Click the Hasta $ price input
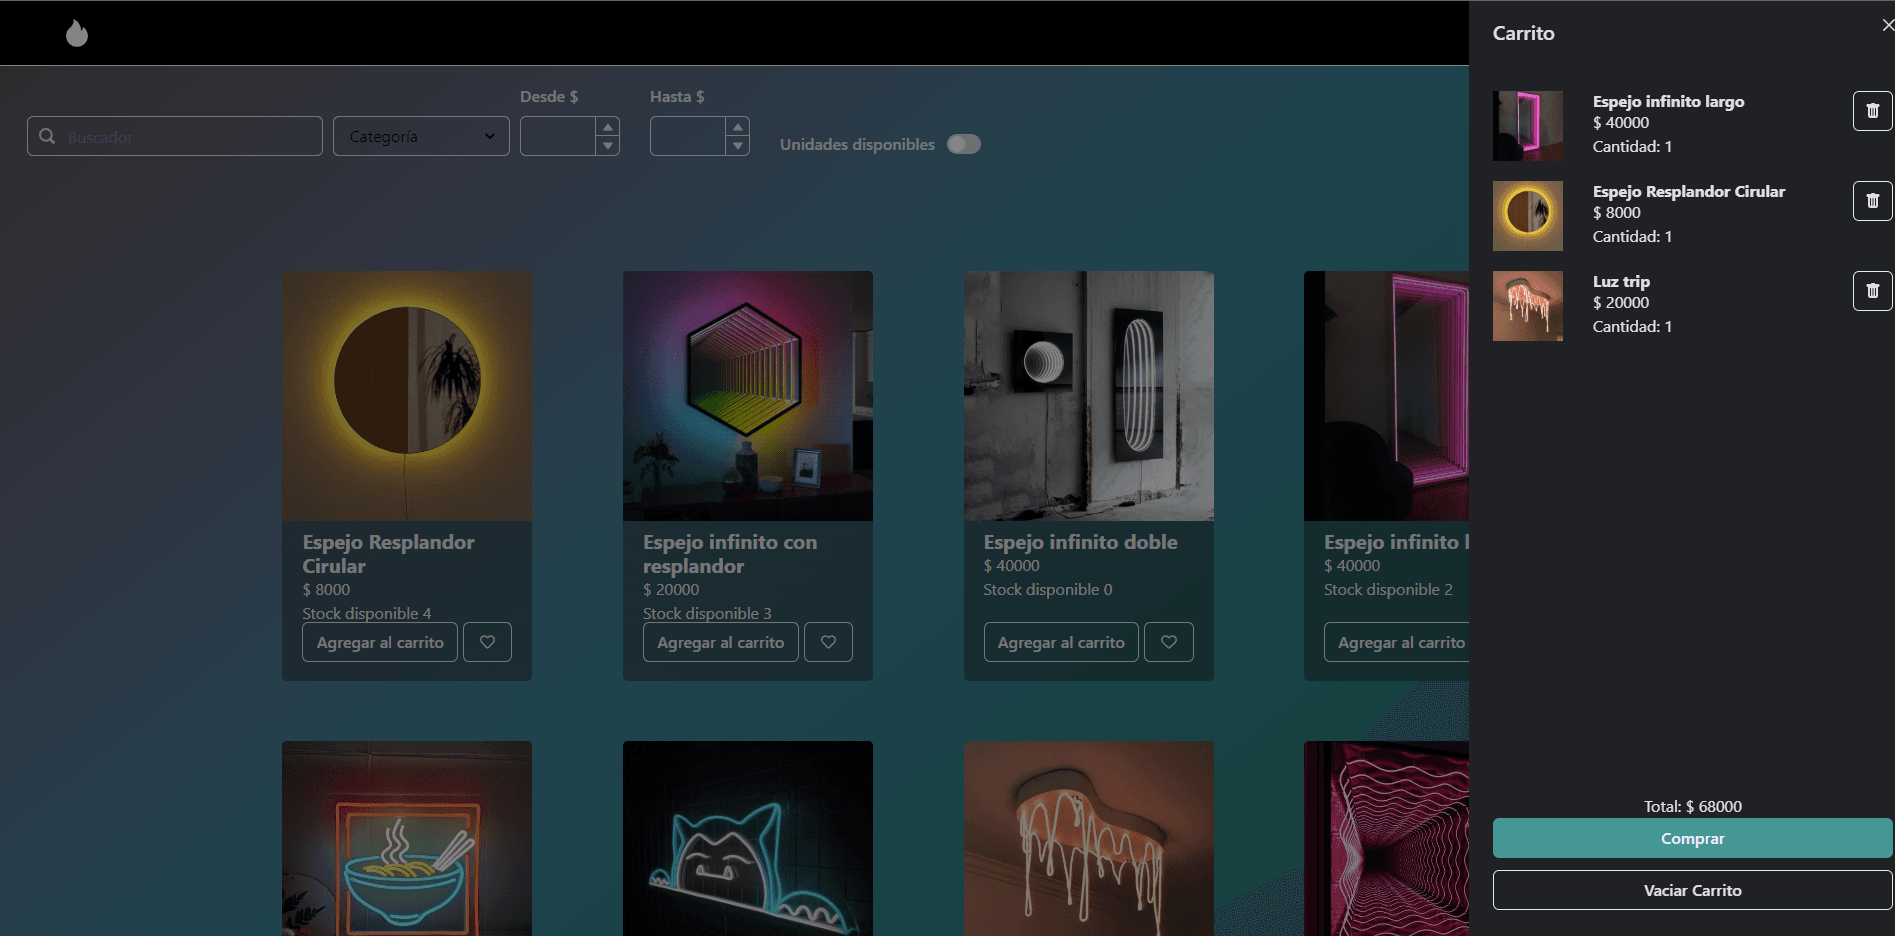This screenshot has height=936, width=1895. click(x=688, y=136)
